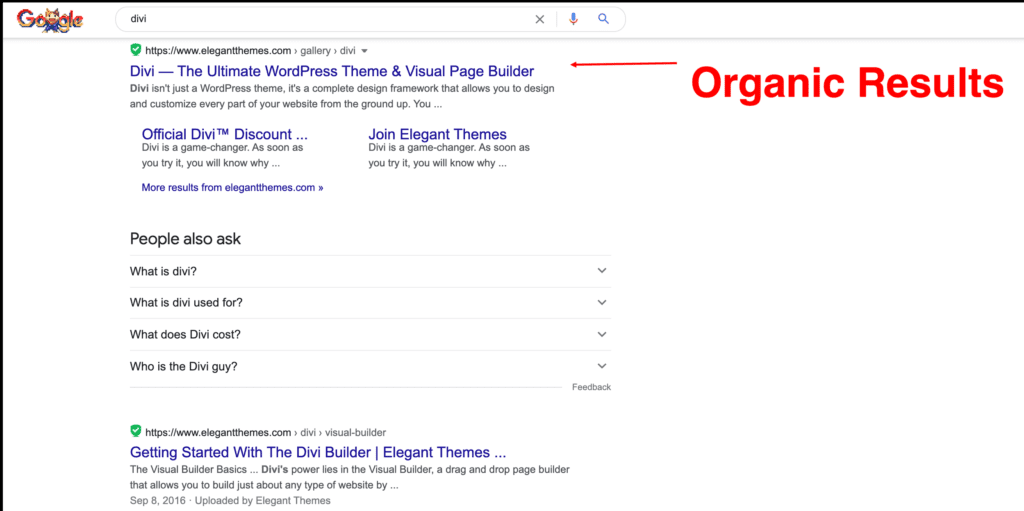Open "Getting Started With The Divi Builder" result
The width and height of the screenshot is (1024, 511).
(x=318, y=452)
